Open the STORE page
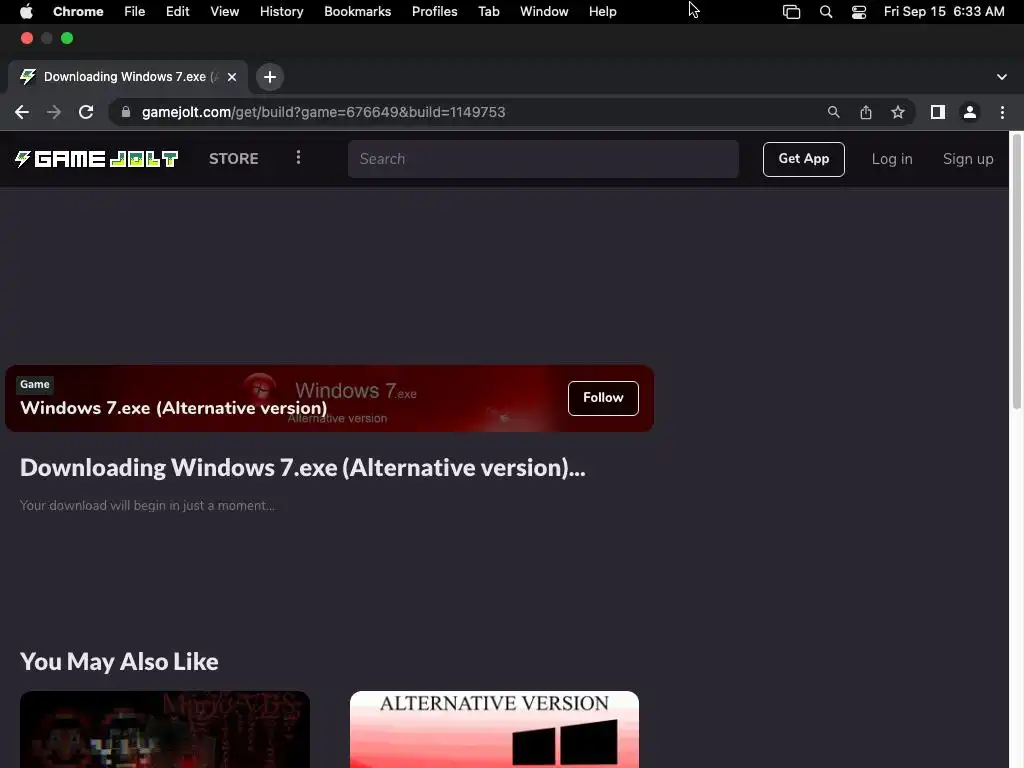Image resolution: width=1024 pixels, height=768 pixels. (234, 159)
